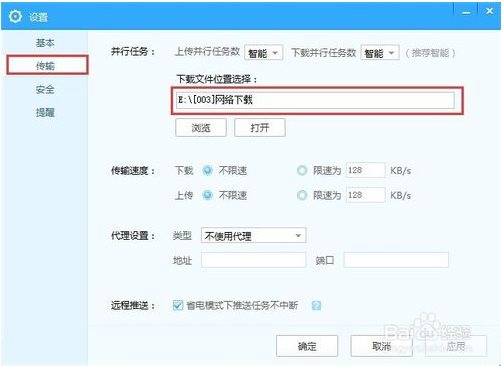Open the 提醒 settings tab
504x366 pixels.
tap(45, 113)
